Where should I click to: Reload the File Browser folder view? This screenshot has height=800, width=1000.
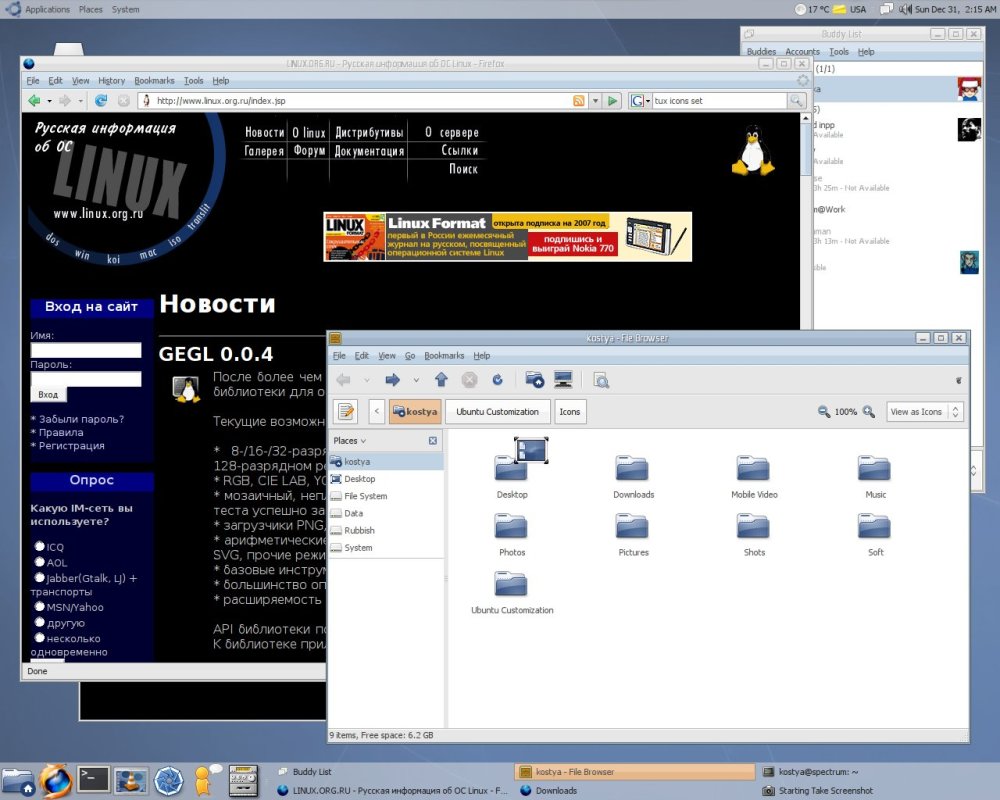click(497, 380)
